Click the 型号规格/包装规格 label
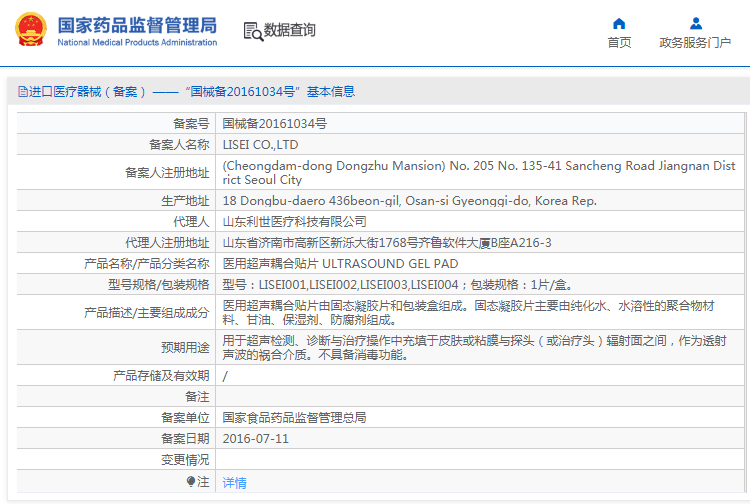Viewport: 750px width, 504px height. click(x=159, y=285)
